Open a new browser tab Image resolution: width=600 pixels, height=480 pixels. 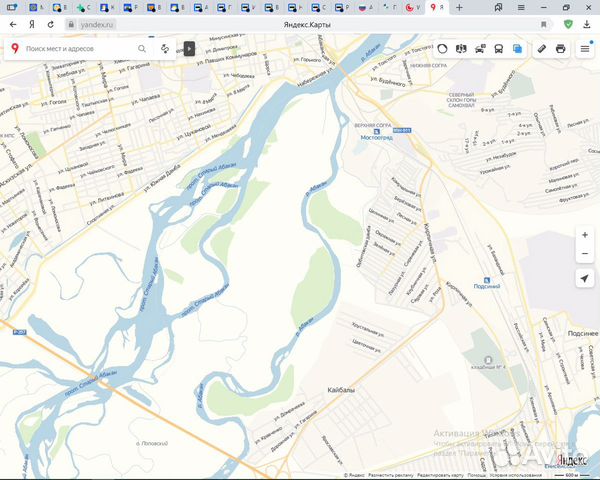click(x=460, y=7)
